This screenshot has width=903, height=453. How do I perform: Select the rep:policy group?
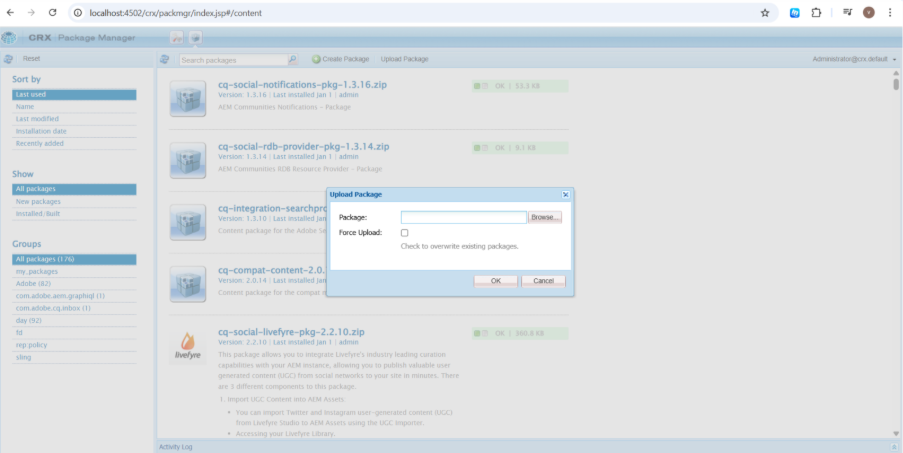click(74, 345)
